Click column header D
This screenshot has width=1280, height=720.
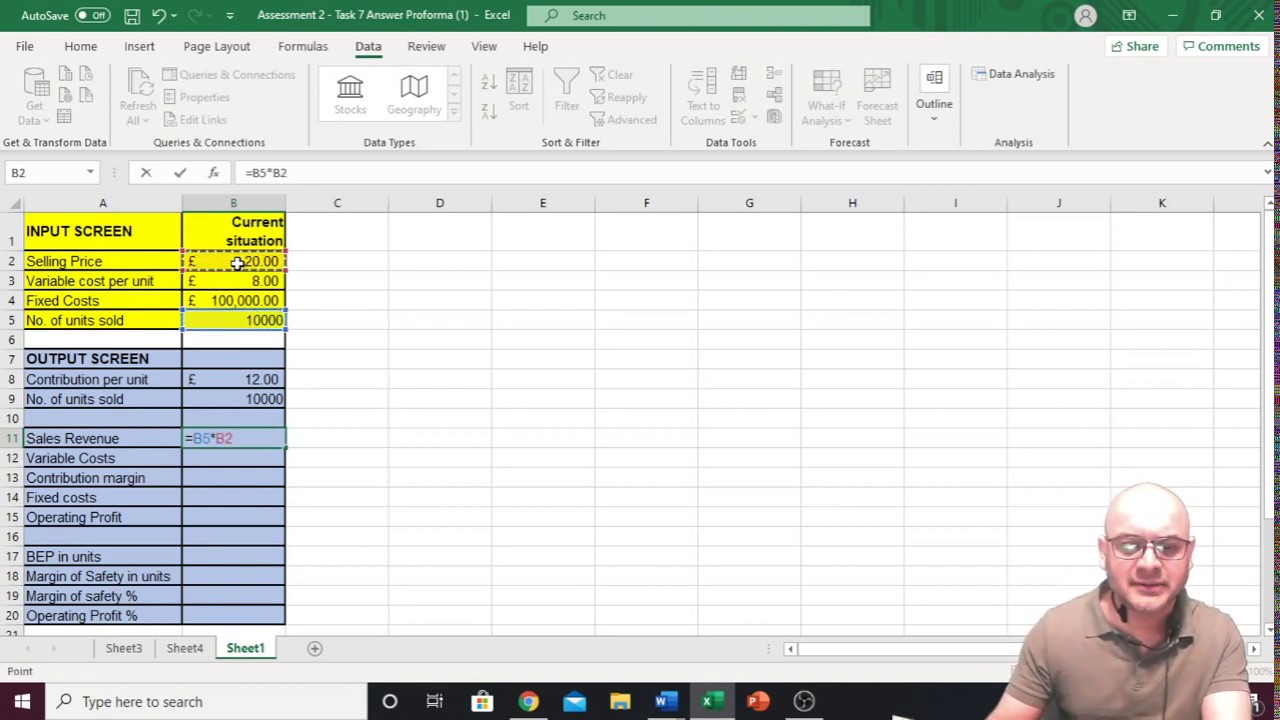[x=440, y=203]
